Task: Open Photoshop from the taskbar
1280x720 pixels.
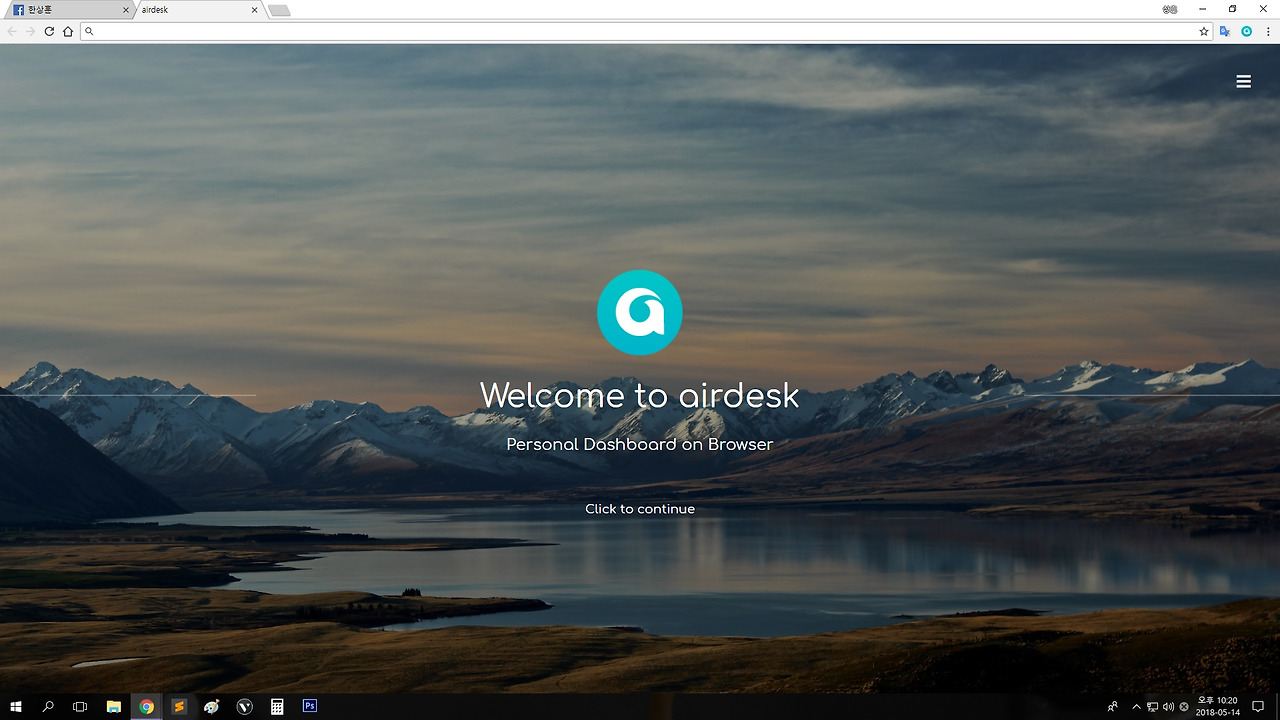Action: (x=310, y=706)
